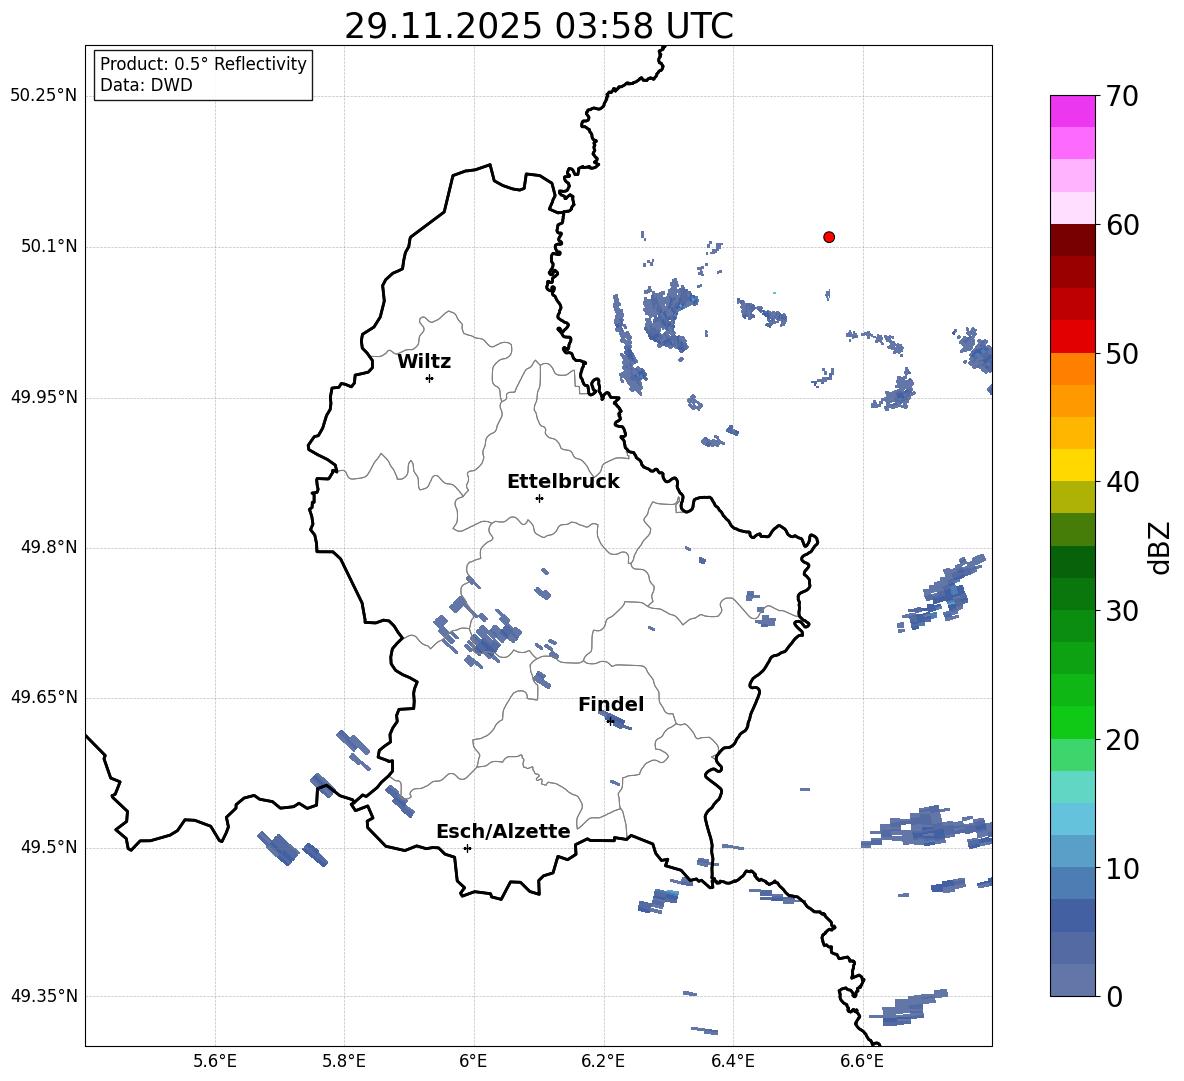The width and height of the screenshot is (1184, 1081).
Task: Click the 20 value on colorbar
Action: tap(1122, 739)
